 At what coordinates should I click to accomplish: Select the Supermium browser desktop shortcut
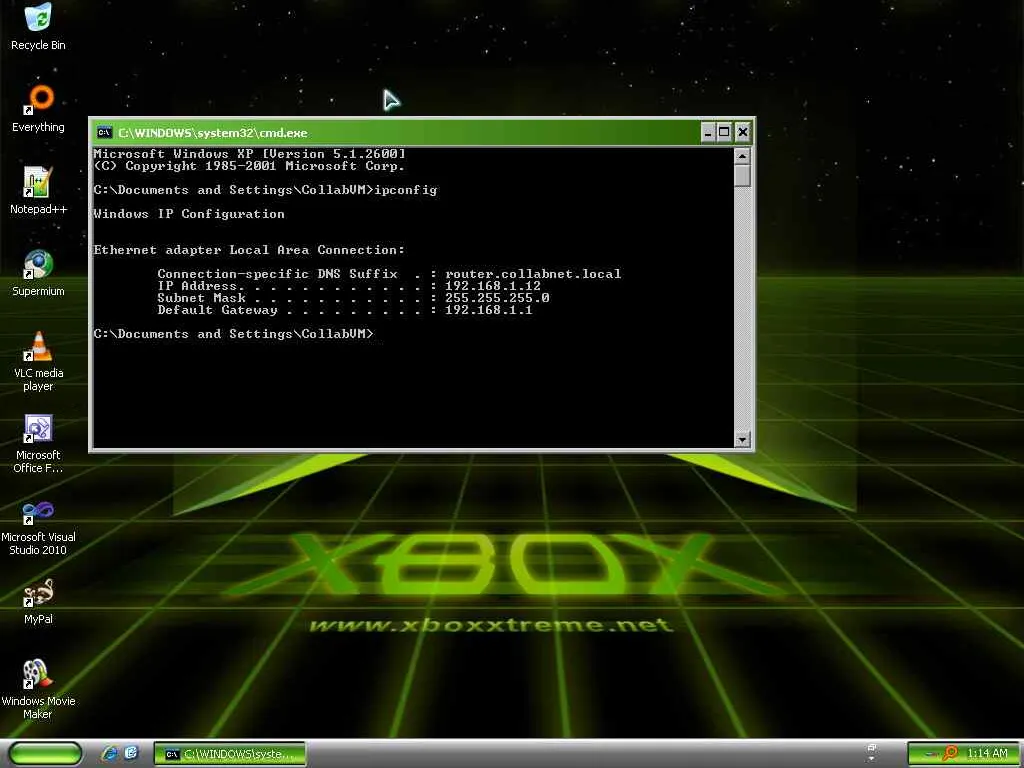[38, 273]
